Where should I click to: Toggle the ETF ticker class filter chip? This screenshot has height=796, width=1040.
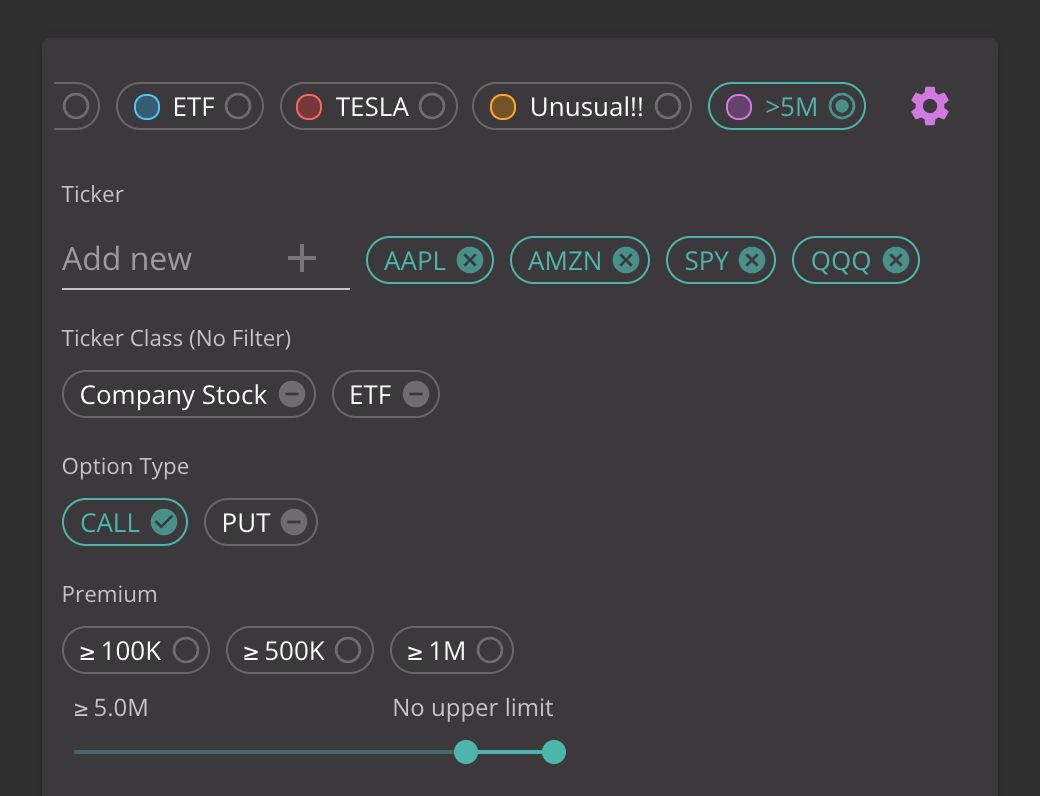385,394
